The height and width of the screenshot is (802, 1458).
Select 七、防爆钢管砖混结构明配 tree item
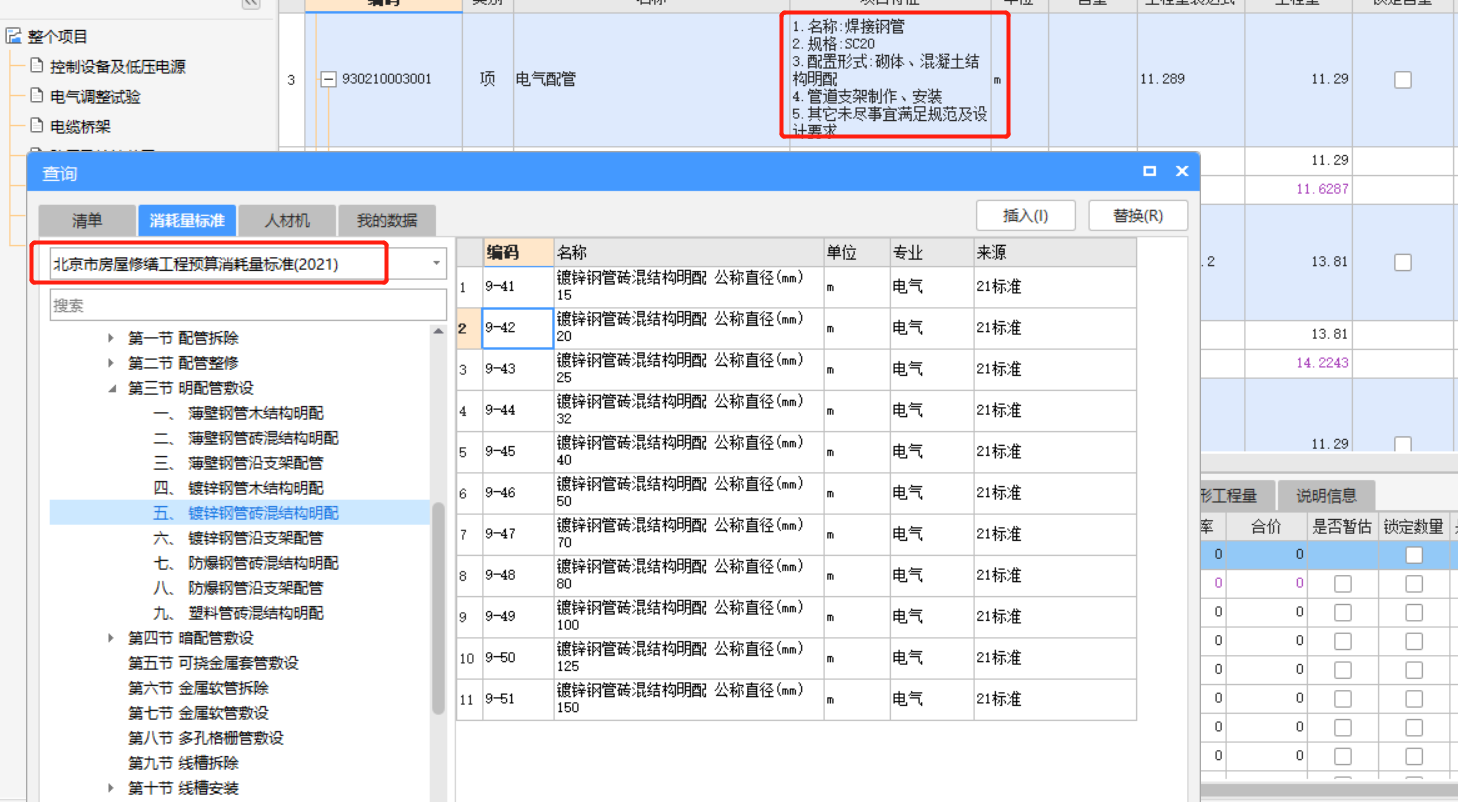[x=246, y=563]
